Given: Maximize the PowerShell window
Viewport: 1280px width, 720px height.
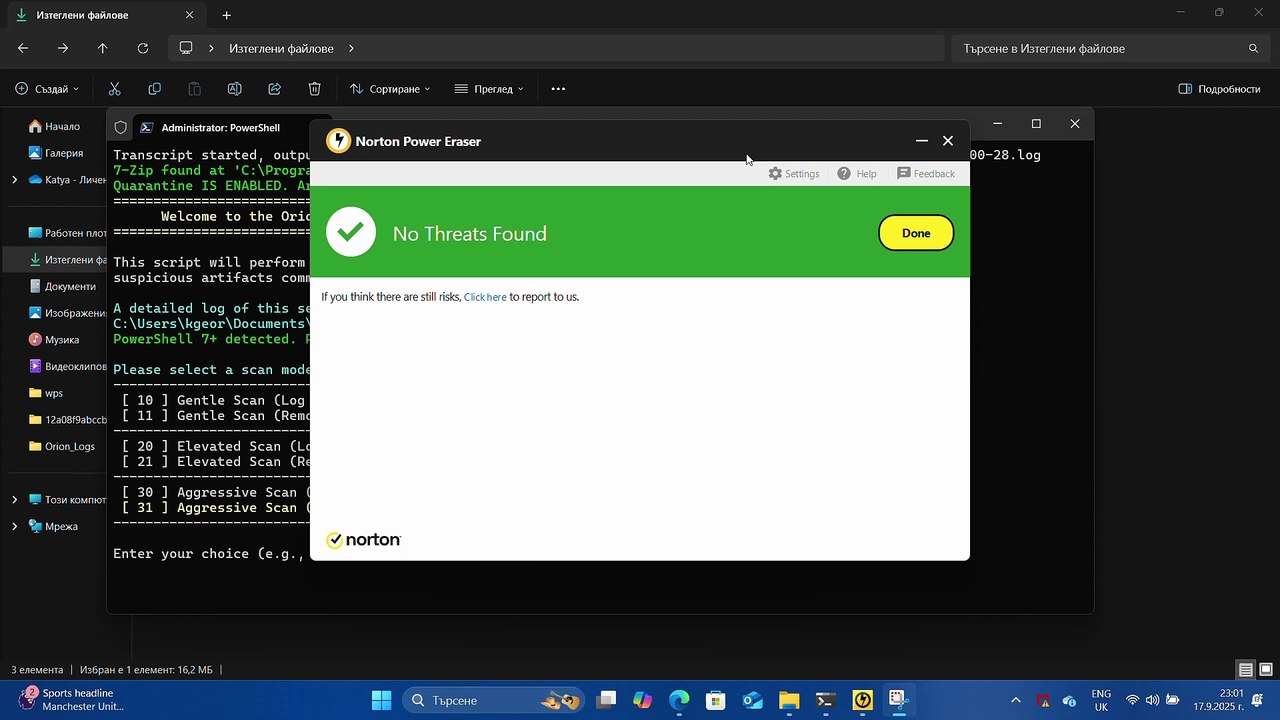Looking at the screenshot, I should pyautogui.click(x=1036, y=124).
